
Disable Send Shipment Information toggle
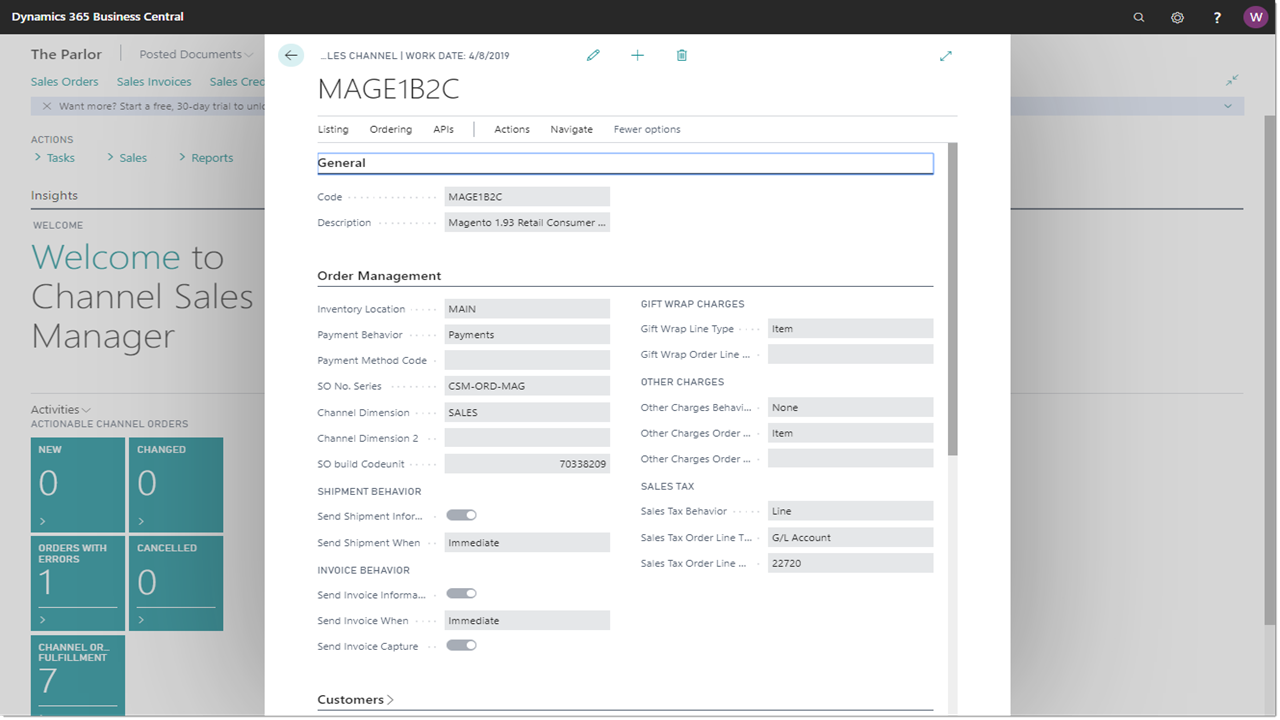(461, 514)
